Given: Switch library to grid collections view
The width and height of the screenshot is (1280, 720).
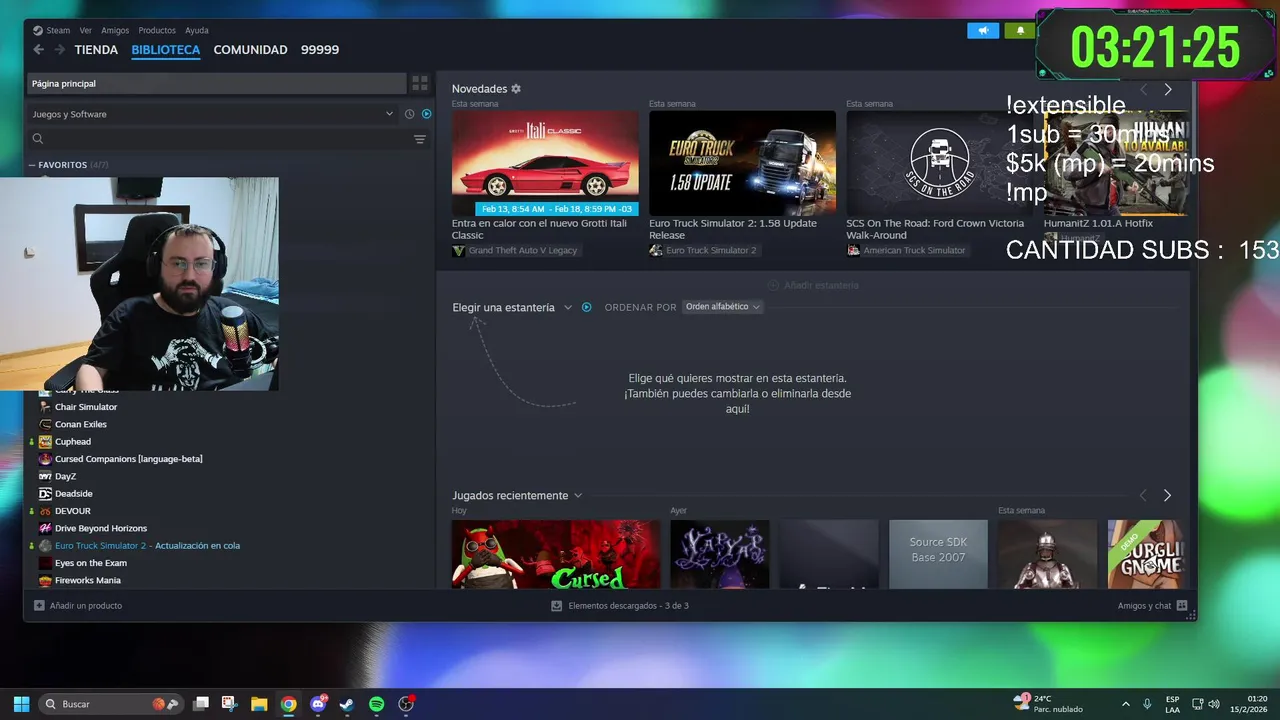Looking at the screenshot, I should [420, 83].
